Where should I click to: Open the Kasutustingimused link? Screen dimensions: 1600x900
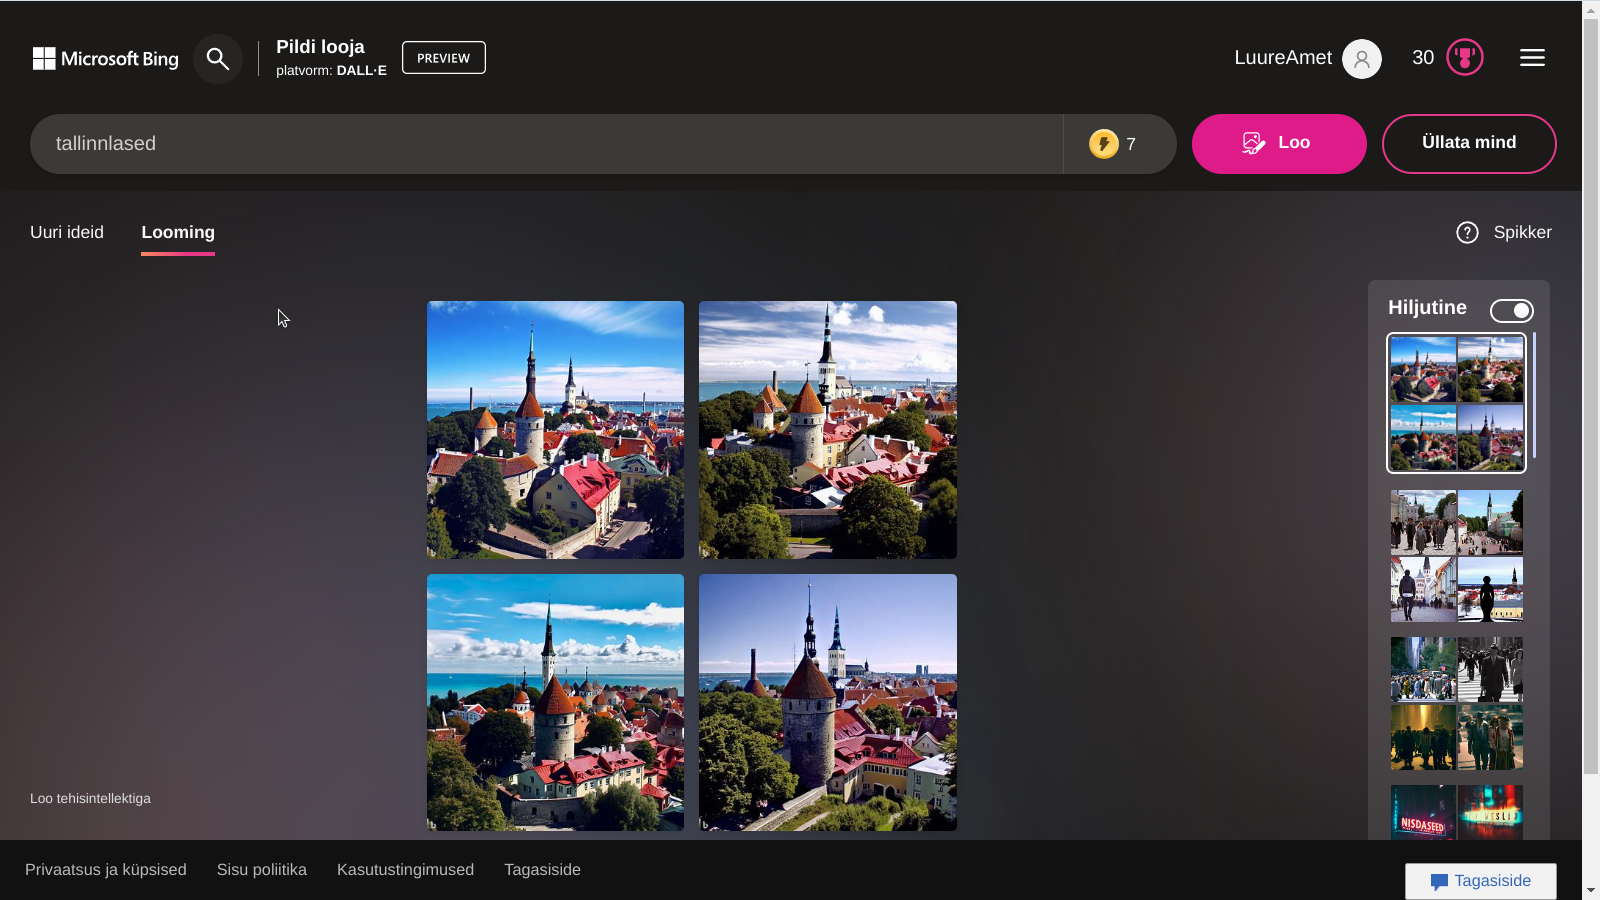pos(405,870)
